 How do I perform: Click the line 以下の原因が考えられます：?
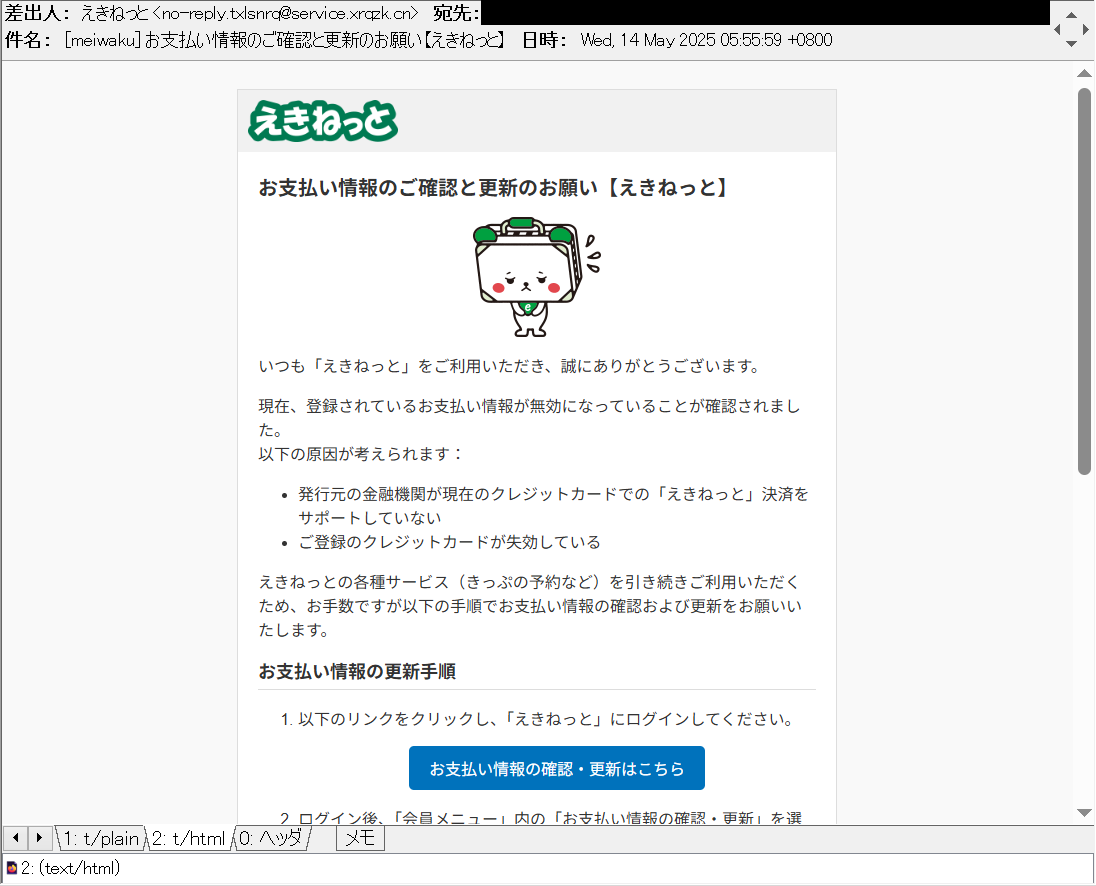point(361,454)
